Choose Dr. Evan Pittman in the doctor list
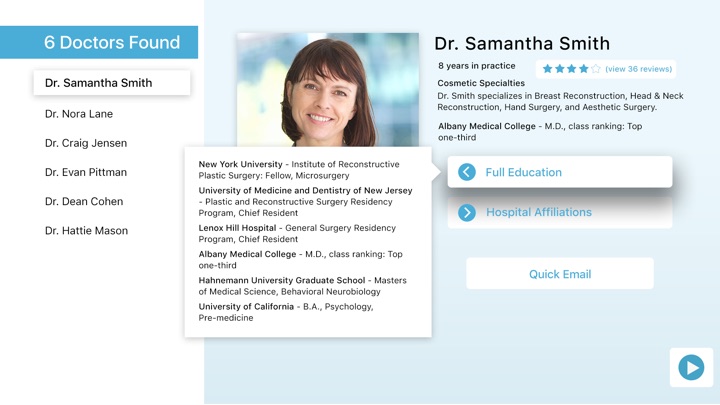The height and width of the screenshot is (405, 720). [x=86, y=172]
